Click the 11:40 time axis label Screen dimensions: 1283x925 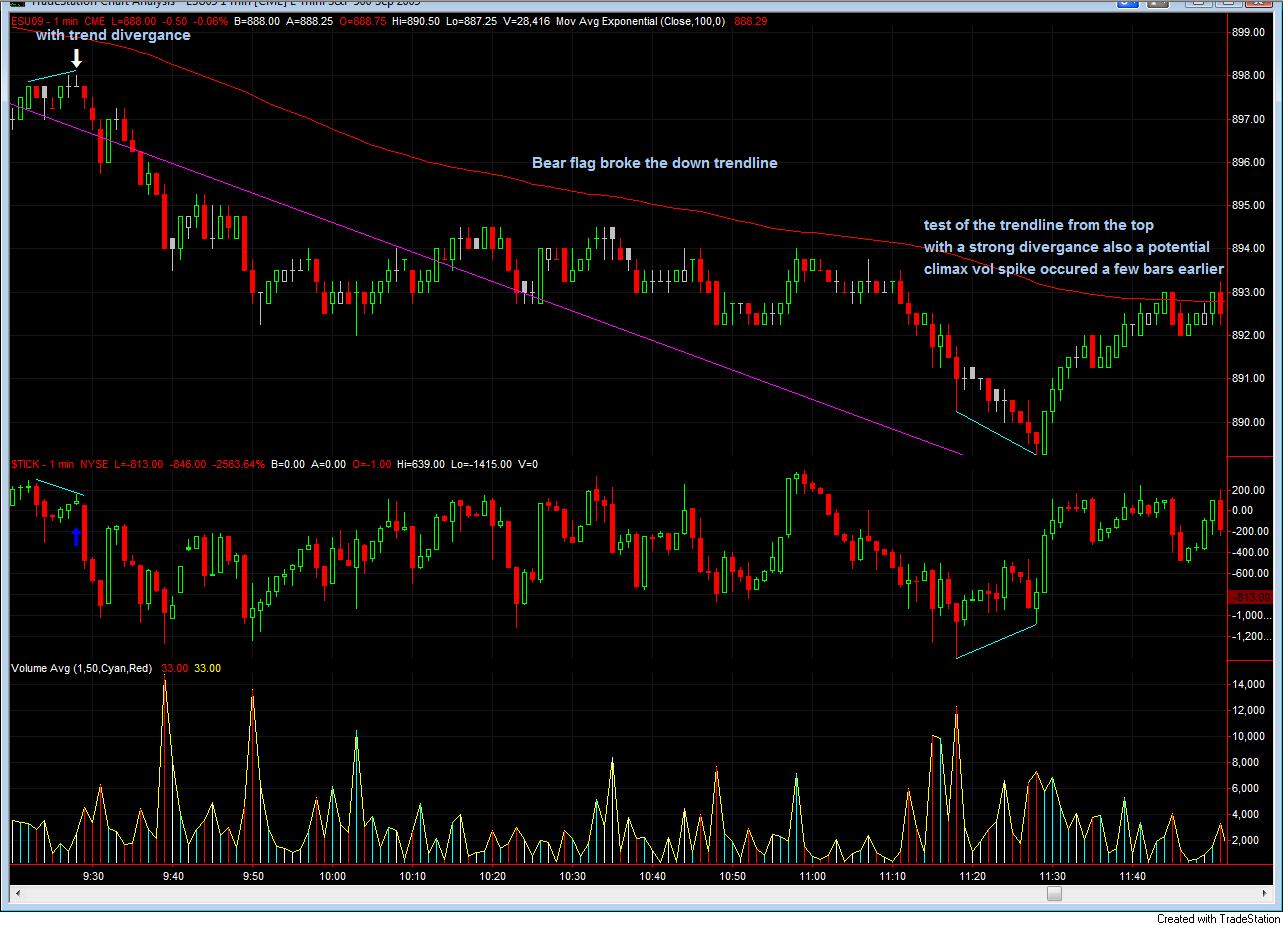click(1133, 876)
